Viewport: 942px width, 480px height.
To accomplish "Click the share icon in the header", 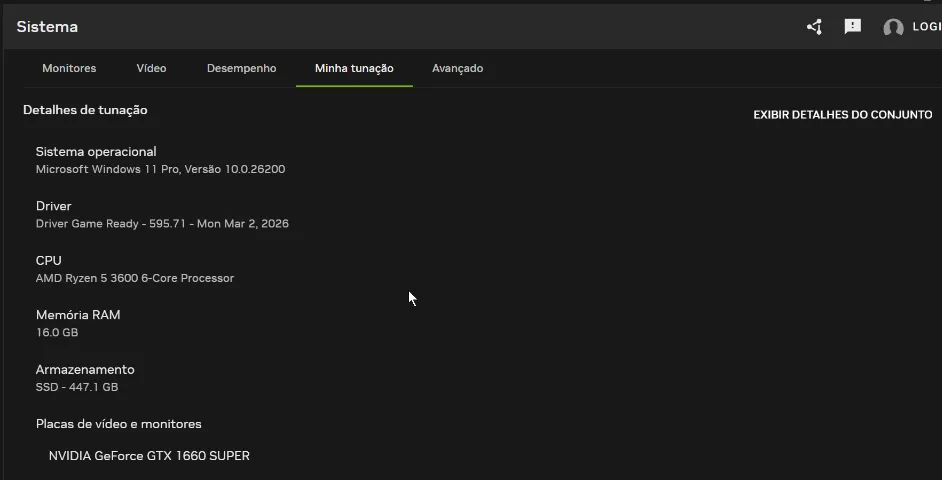I will pos(815,26).
